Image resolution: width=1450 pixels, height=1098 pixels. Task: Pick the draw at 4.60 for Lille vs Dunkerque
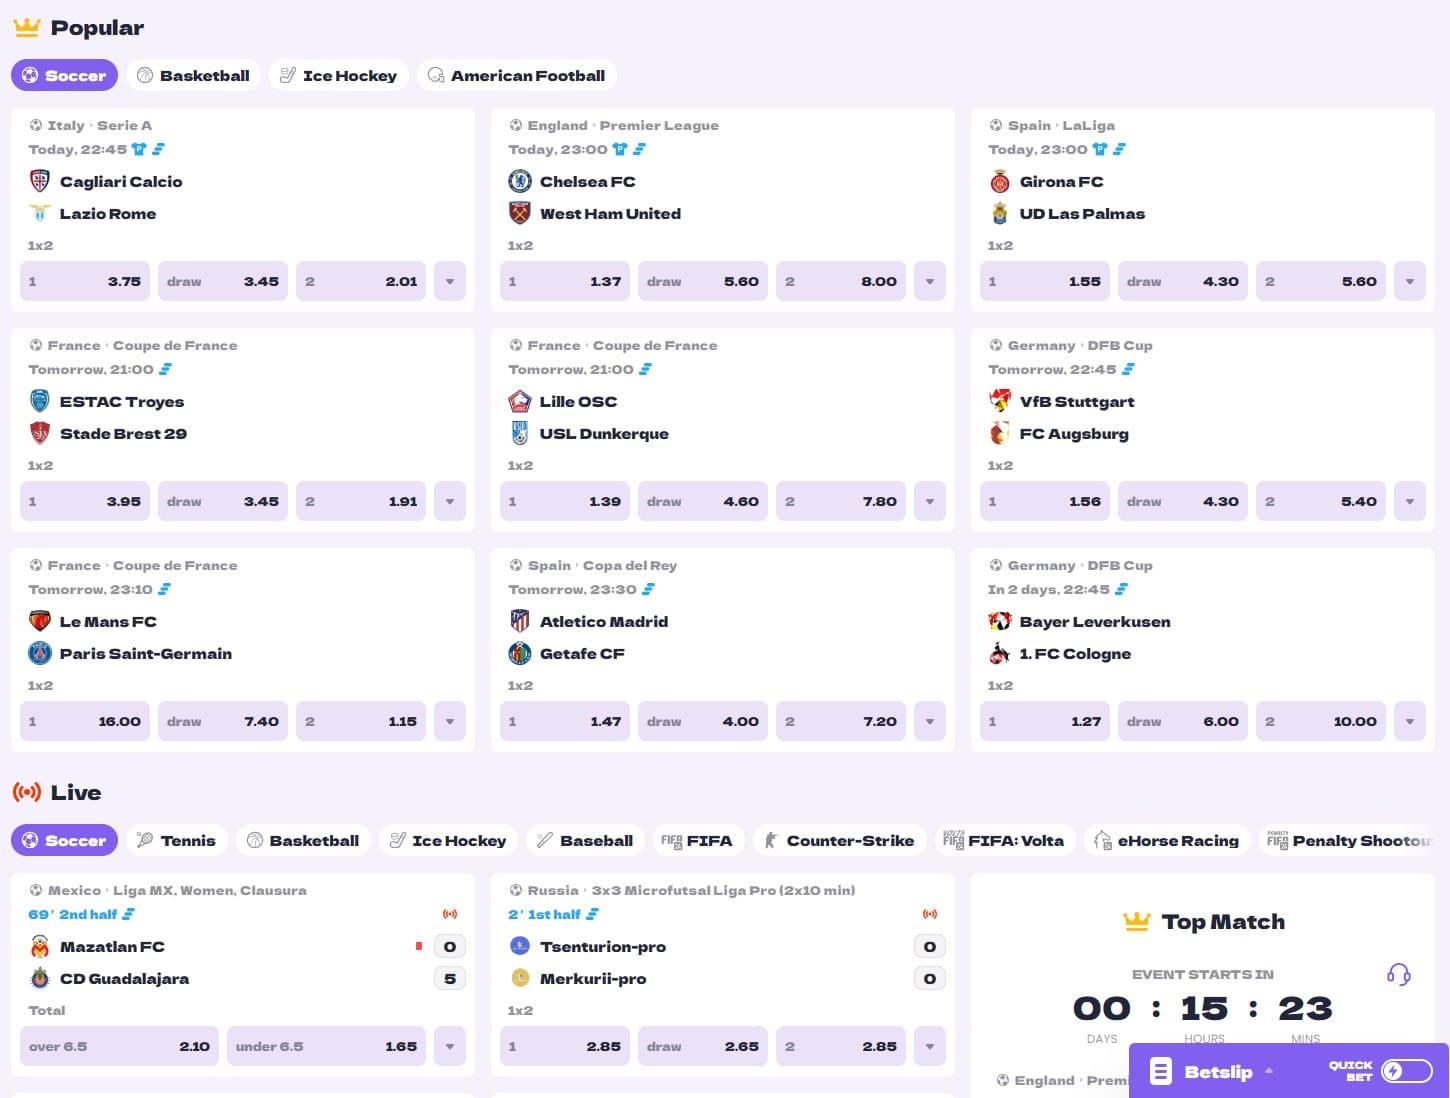point(702,501)
